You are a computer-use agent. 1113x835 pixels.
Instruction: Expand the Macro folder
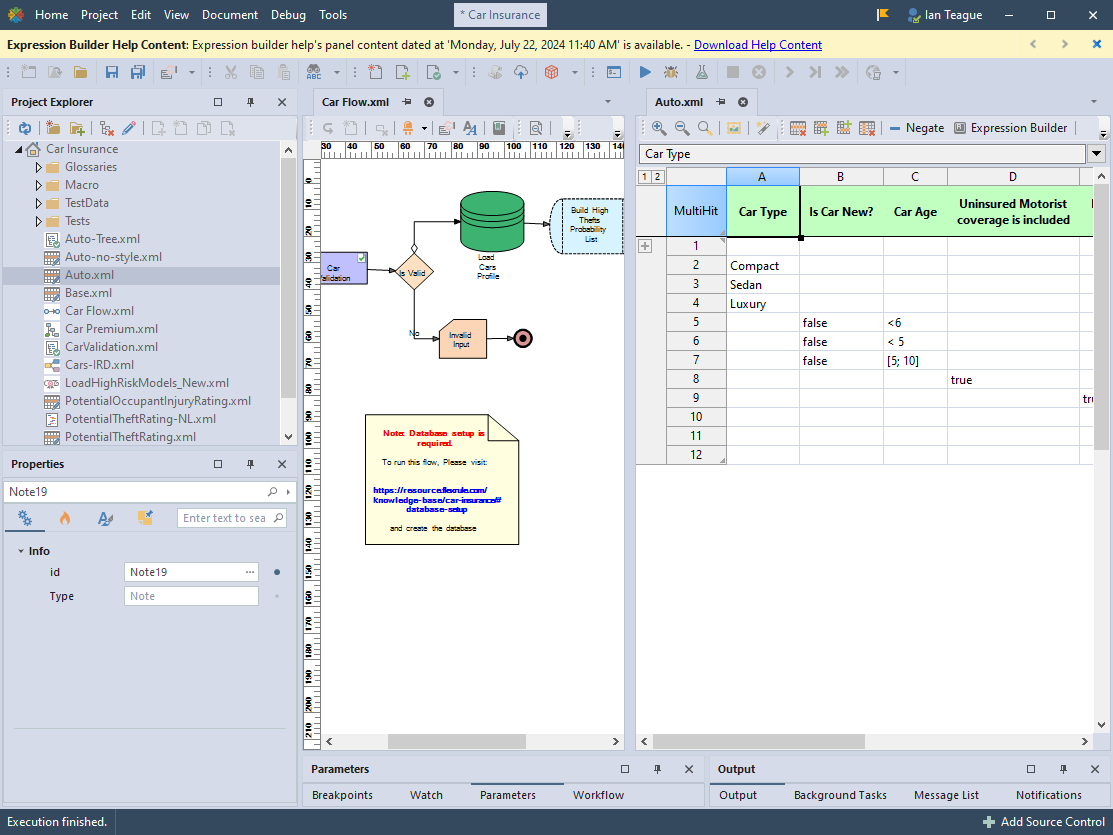pos(38,185)
